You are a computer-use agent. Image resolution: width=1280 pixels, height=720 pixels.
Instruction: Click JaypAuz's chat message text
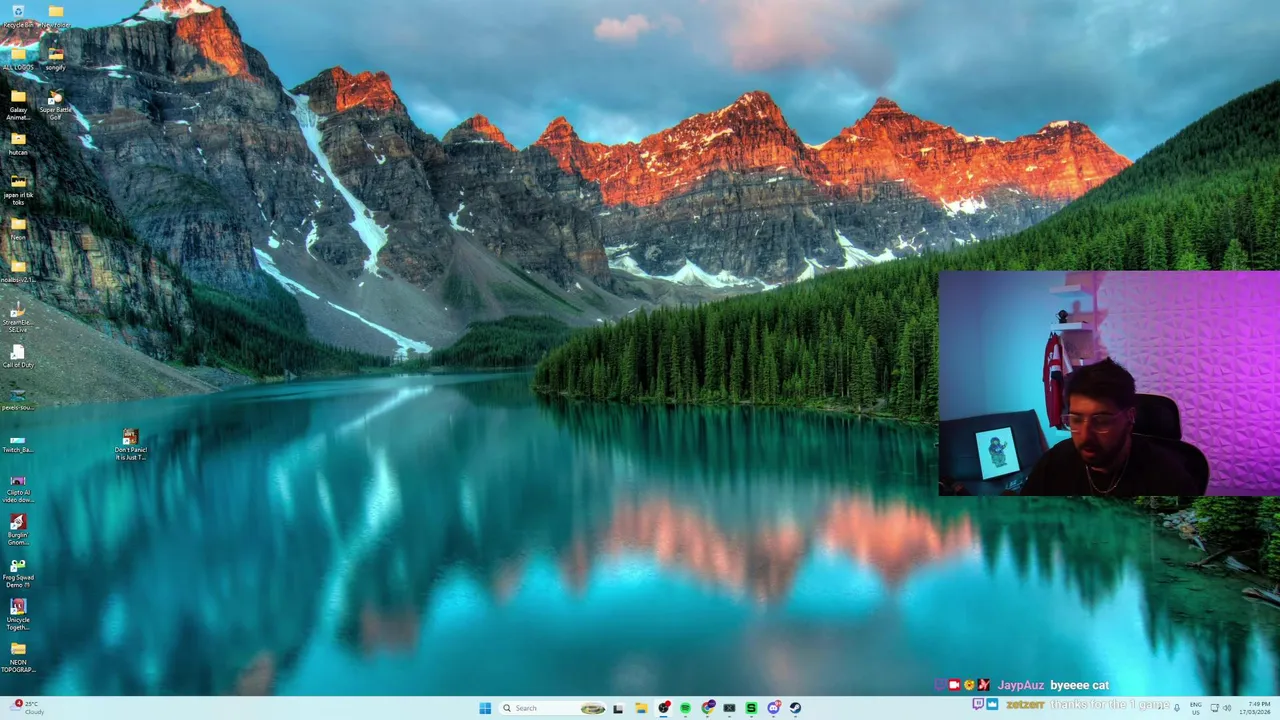(x=1079, y=685)
